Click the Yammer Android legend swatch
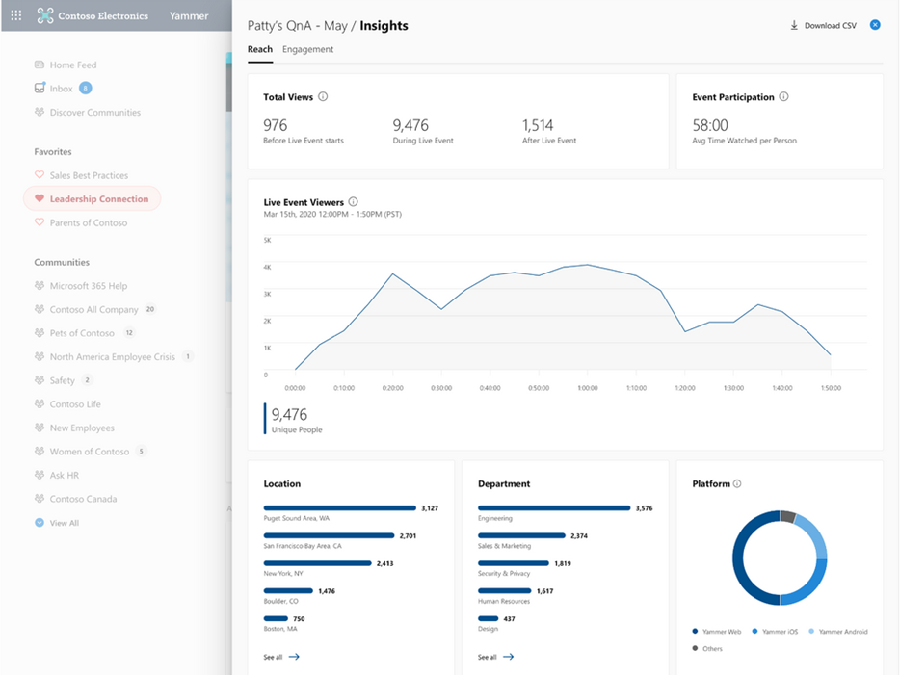The image size is (900, 675). point(811,631)
